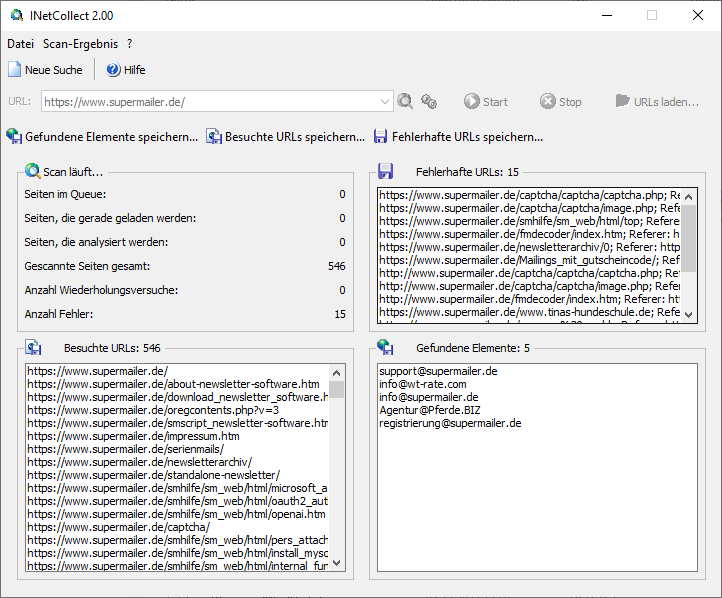The height and width of the screenshot is (598, 722).
Task: Click the Anzahl Wiederholungsversuche label
Action: point(101,290)
